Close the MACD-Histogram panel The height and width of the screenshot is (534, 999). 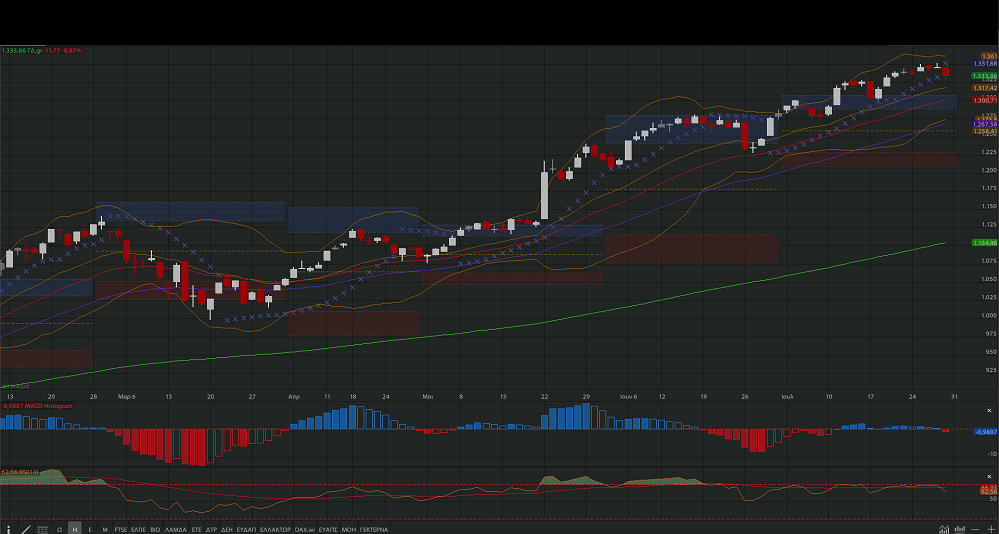[x=989, y=410]
